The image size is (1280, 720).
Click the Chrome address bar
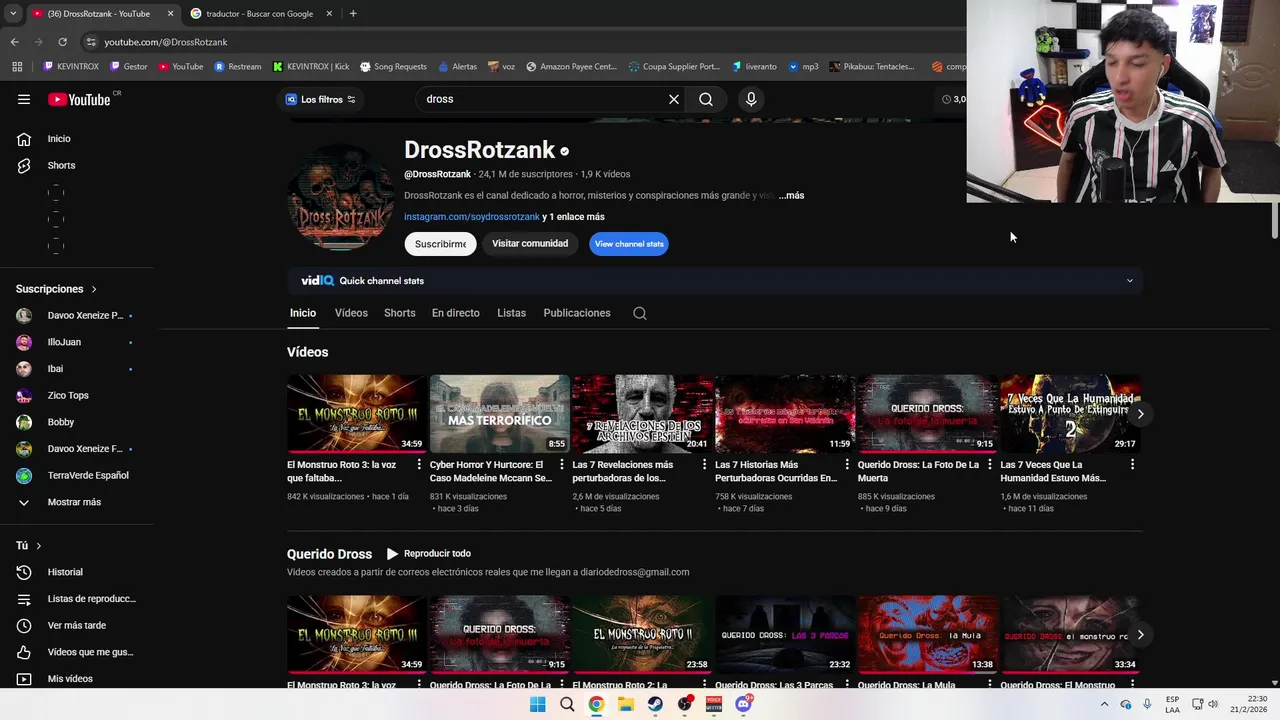tap(520, 42)
